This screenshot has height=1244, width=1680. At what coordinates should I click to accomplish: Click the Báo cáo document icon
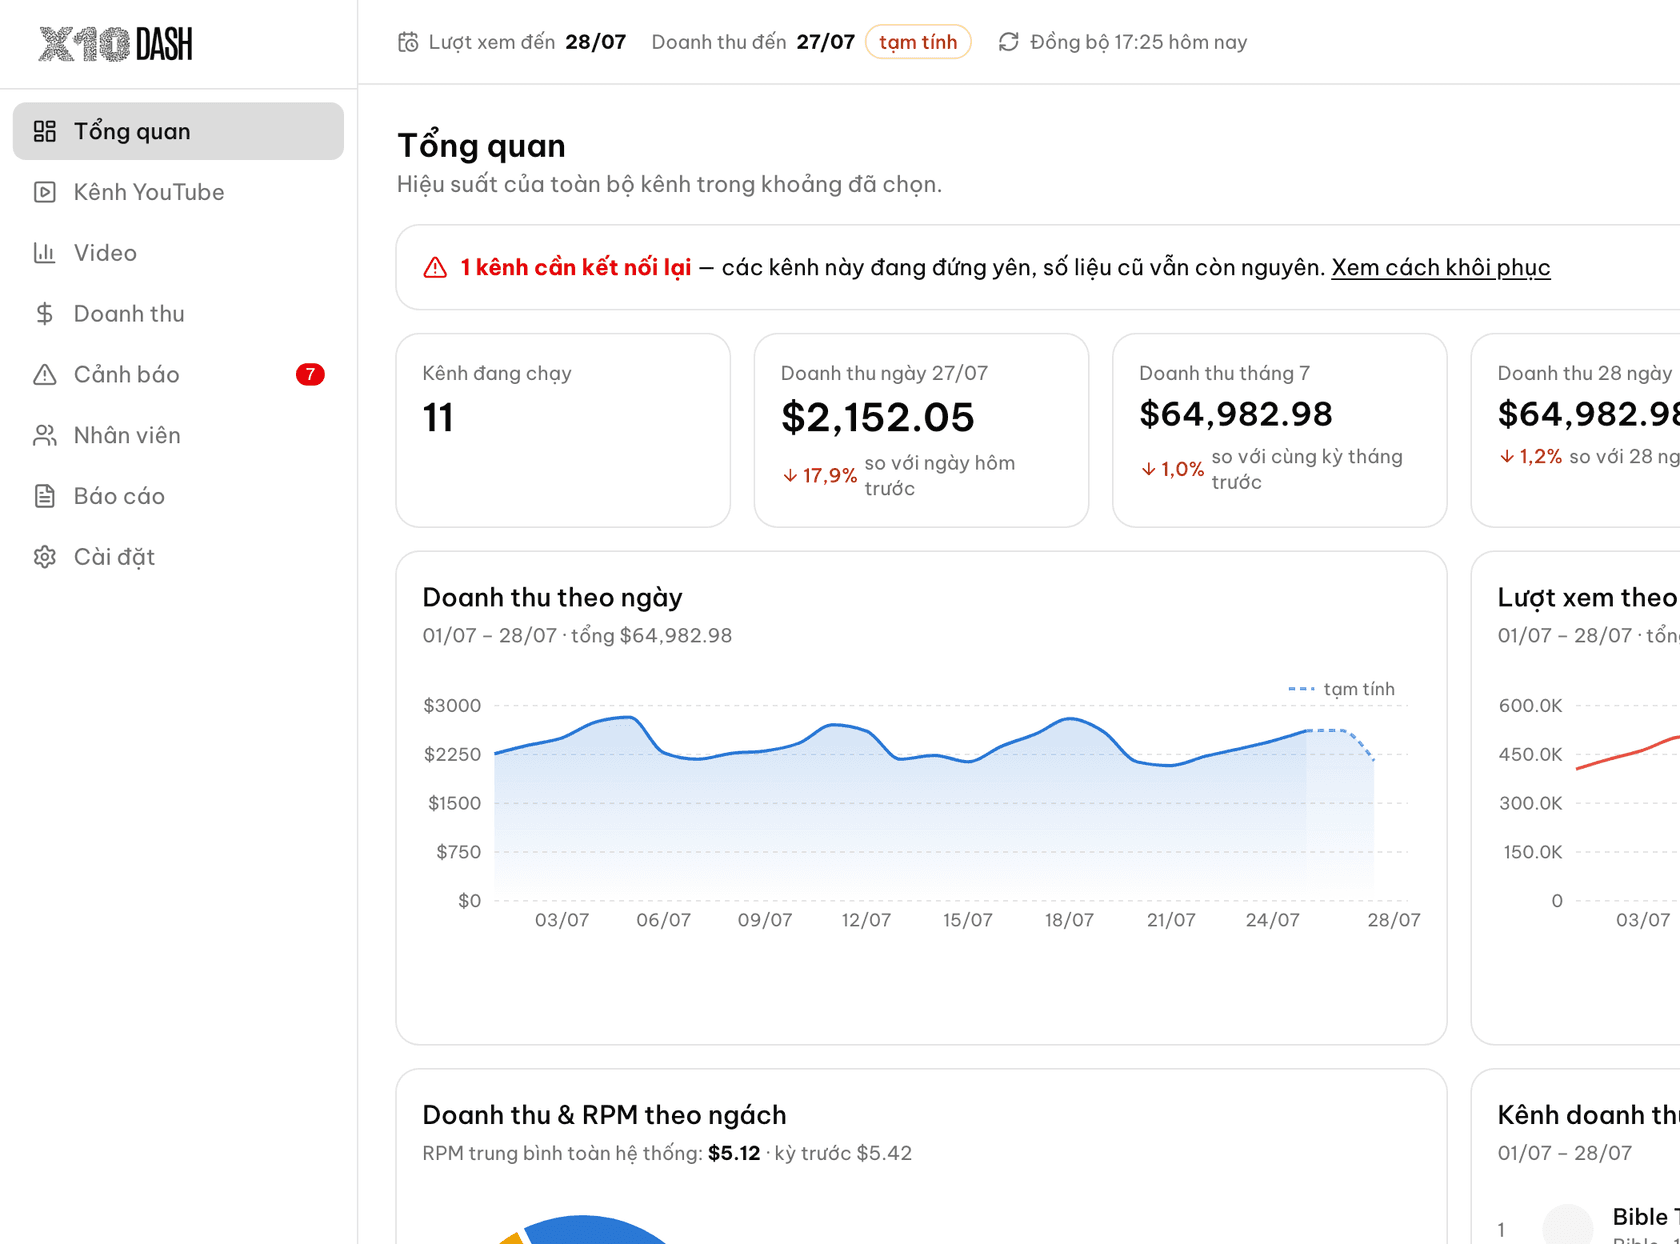pyautogui.click(x=45, y=496)
